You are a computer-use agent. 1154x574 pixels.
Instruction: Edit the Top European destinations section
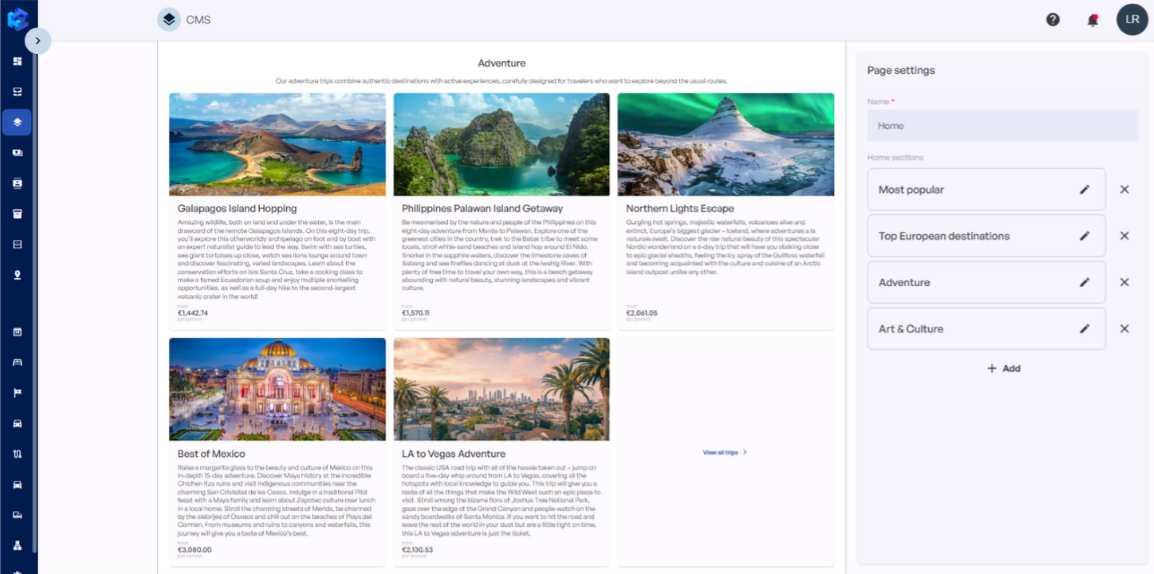pos(1084,236)
